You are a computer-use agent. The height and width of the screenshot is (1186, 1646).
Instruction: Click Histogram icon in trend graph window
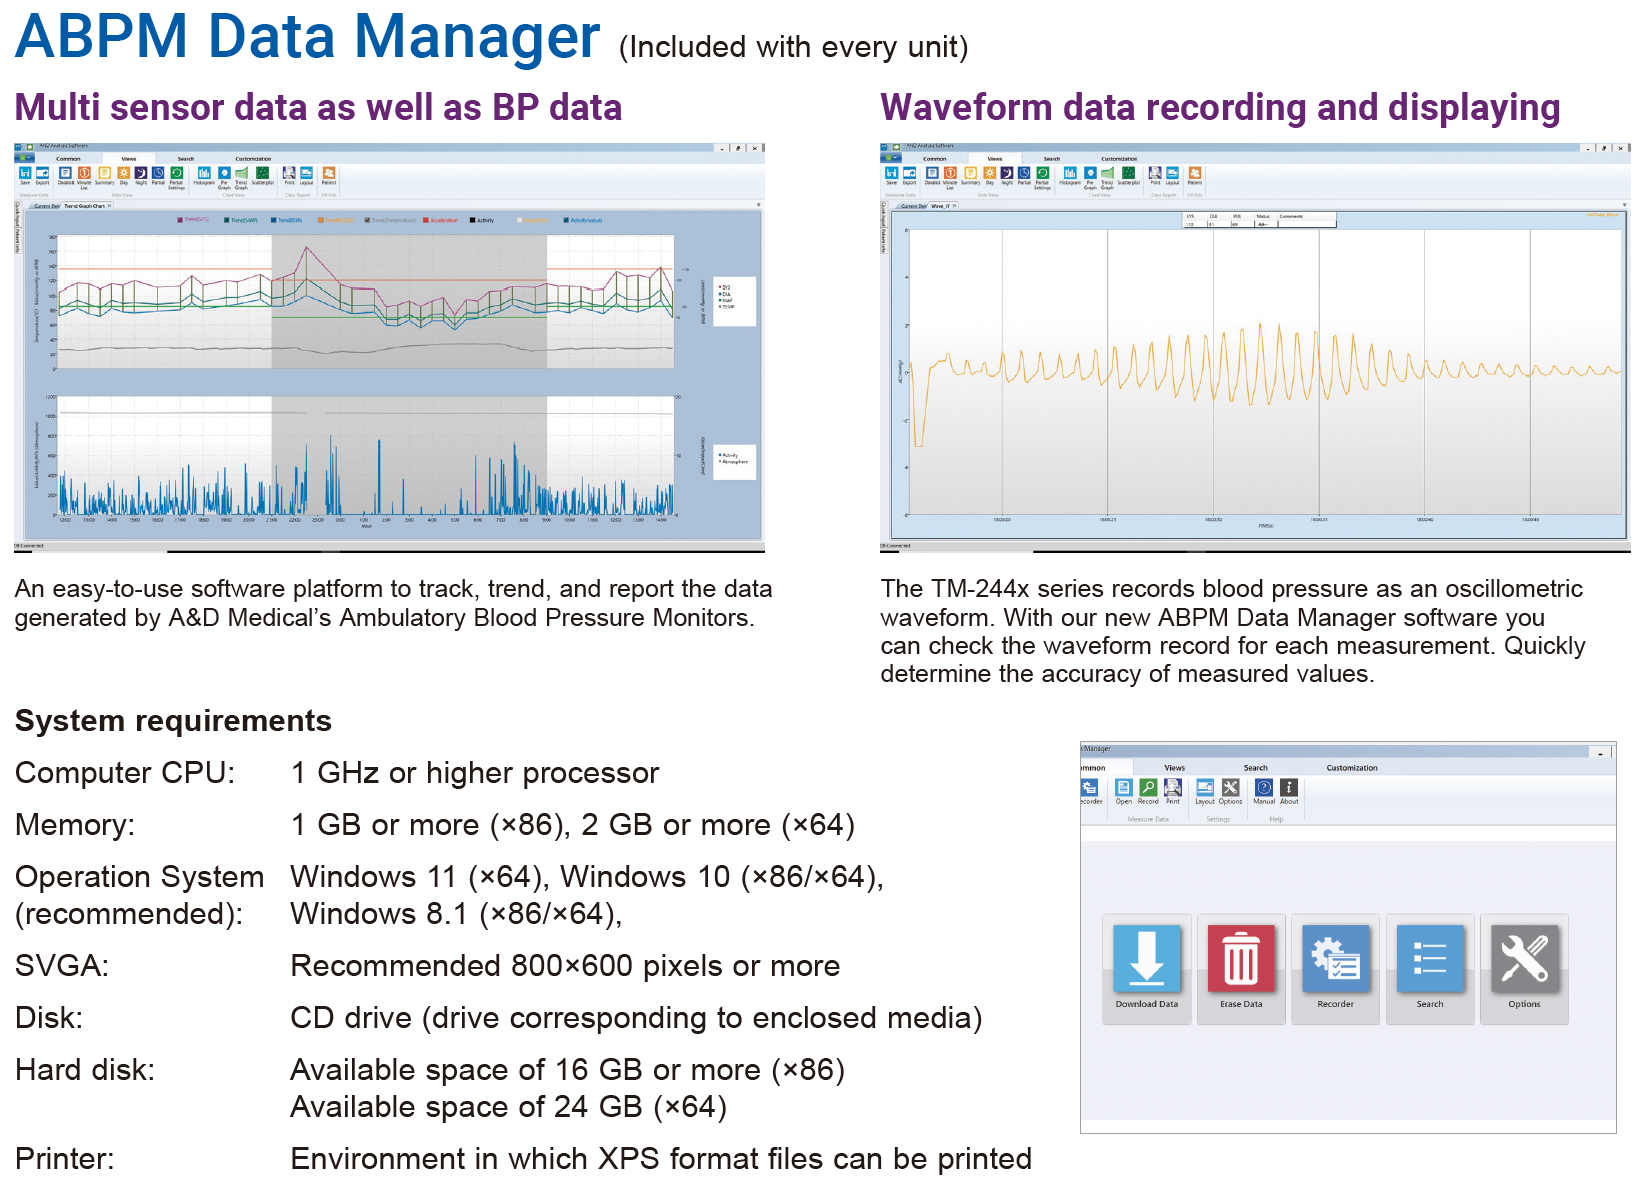[204, 175]
